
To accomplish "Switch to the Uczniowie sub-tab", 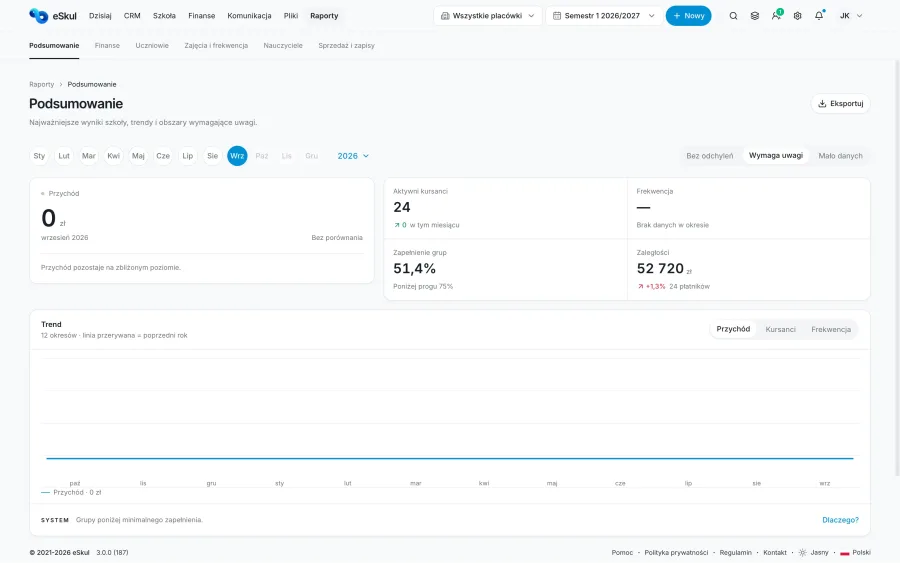I will click(152, 46).
